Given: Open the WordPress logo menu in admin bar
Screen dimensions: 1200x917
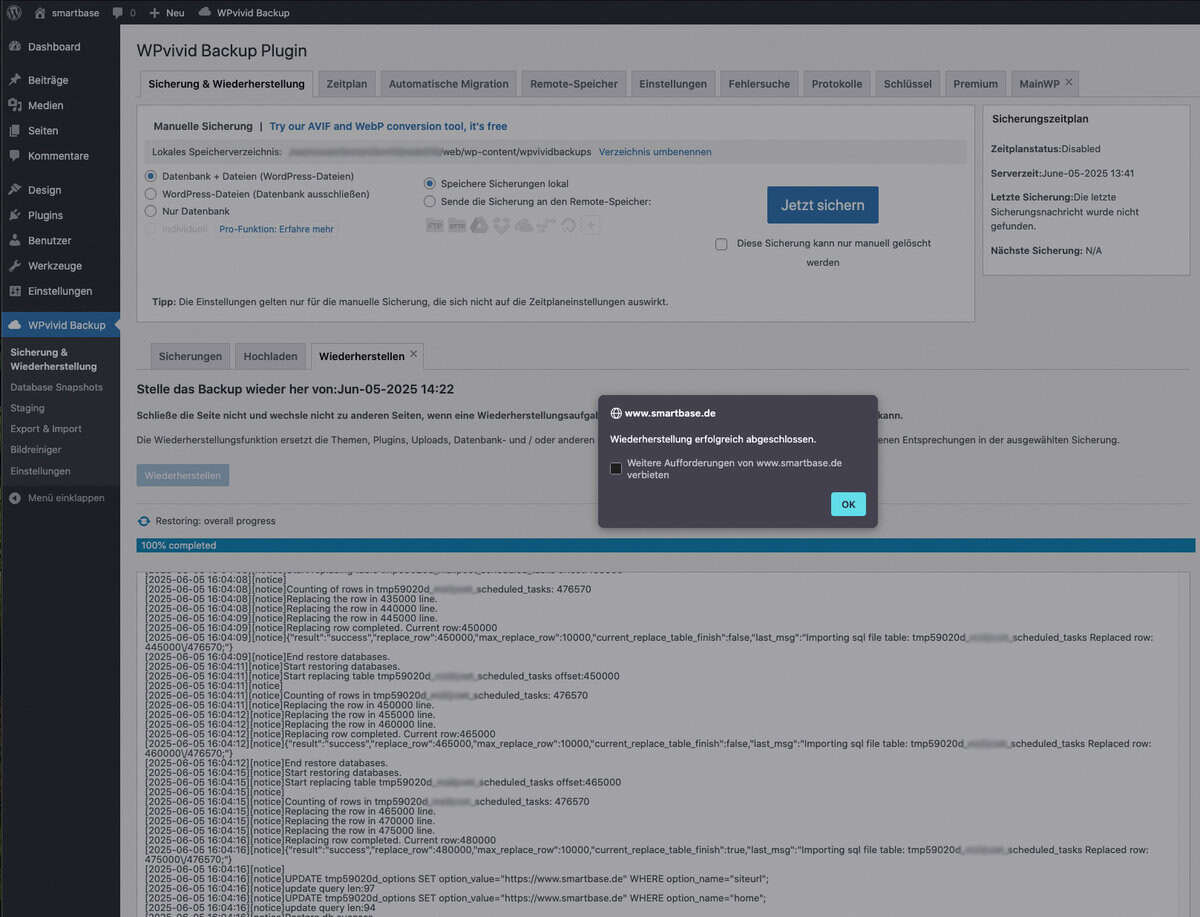Looking at the screenshot, I should coord(14,12).
